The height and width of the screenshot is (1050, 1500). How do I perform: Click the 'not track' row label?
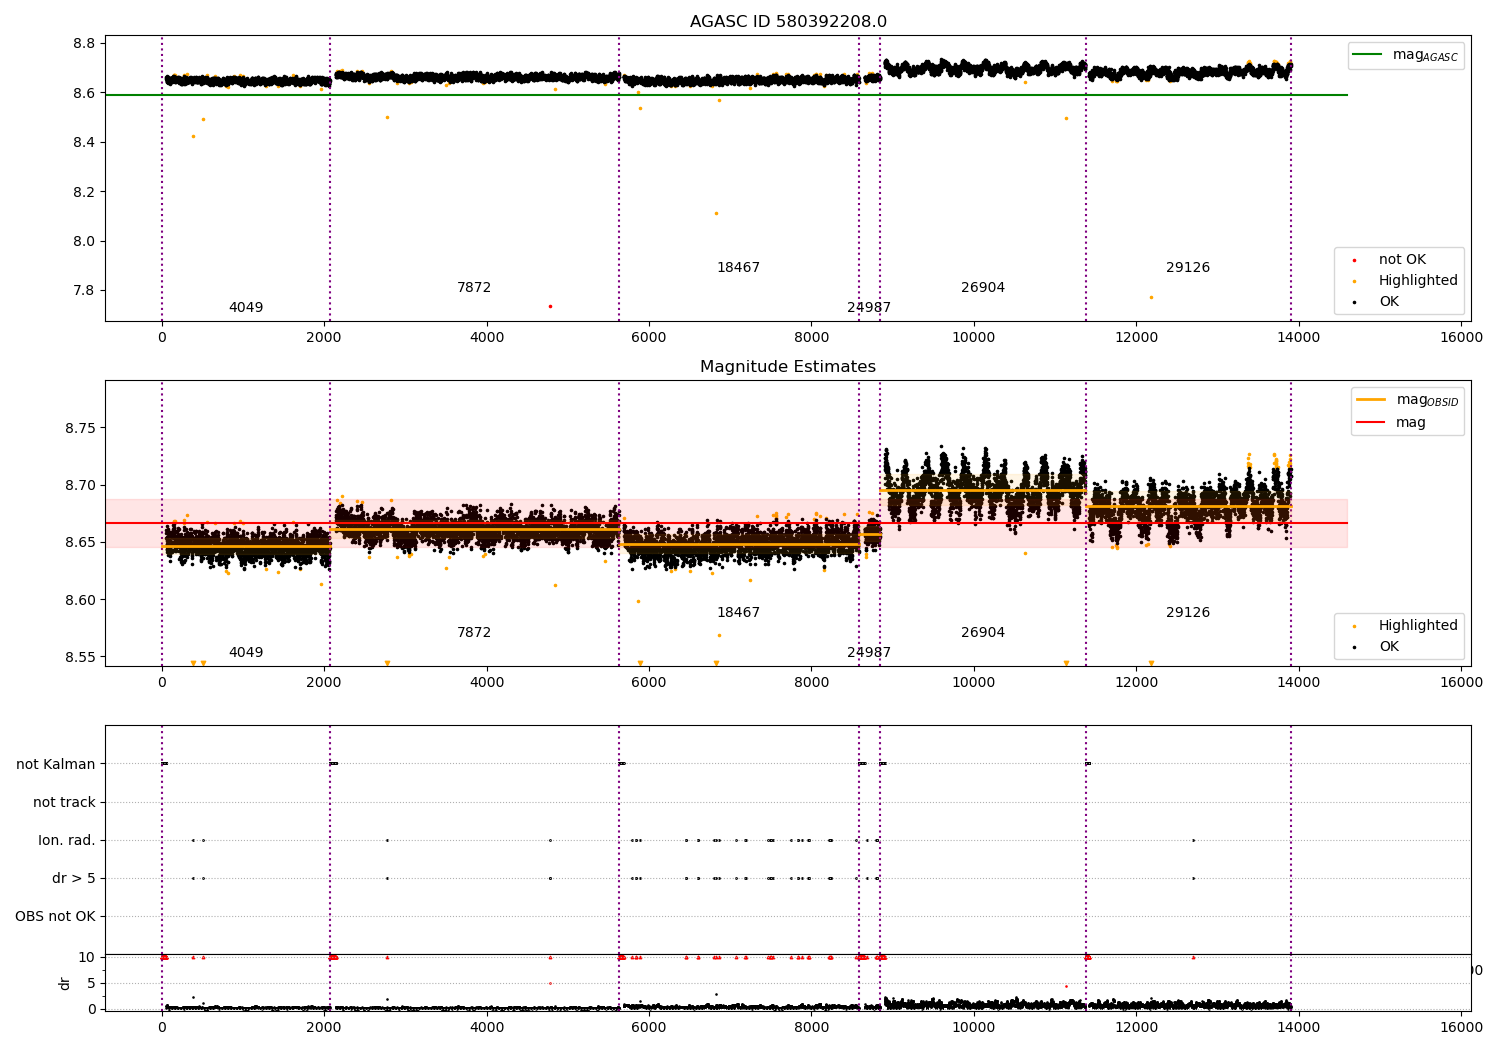(64, 802)
